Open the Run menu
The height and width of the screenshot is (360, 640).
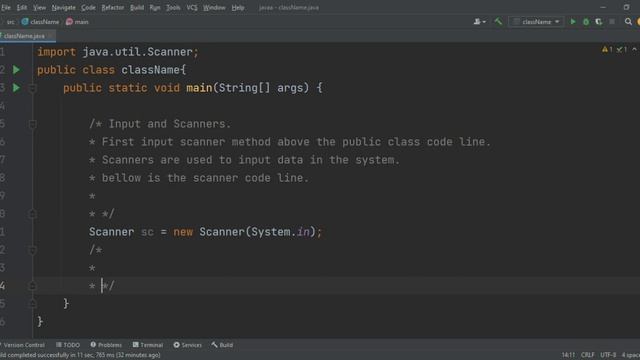(x=155, y=7)
